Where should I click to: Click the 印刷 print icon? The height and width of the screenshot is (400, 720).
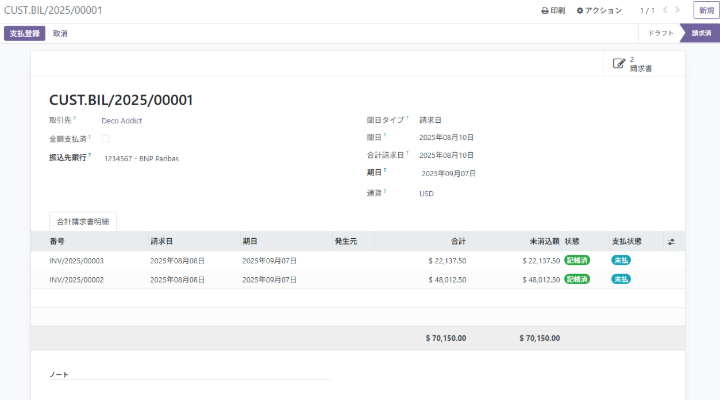pyautogui.click(x=545, y=10)
